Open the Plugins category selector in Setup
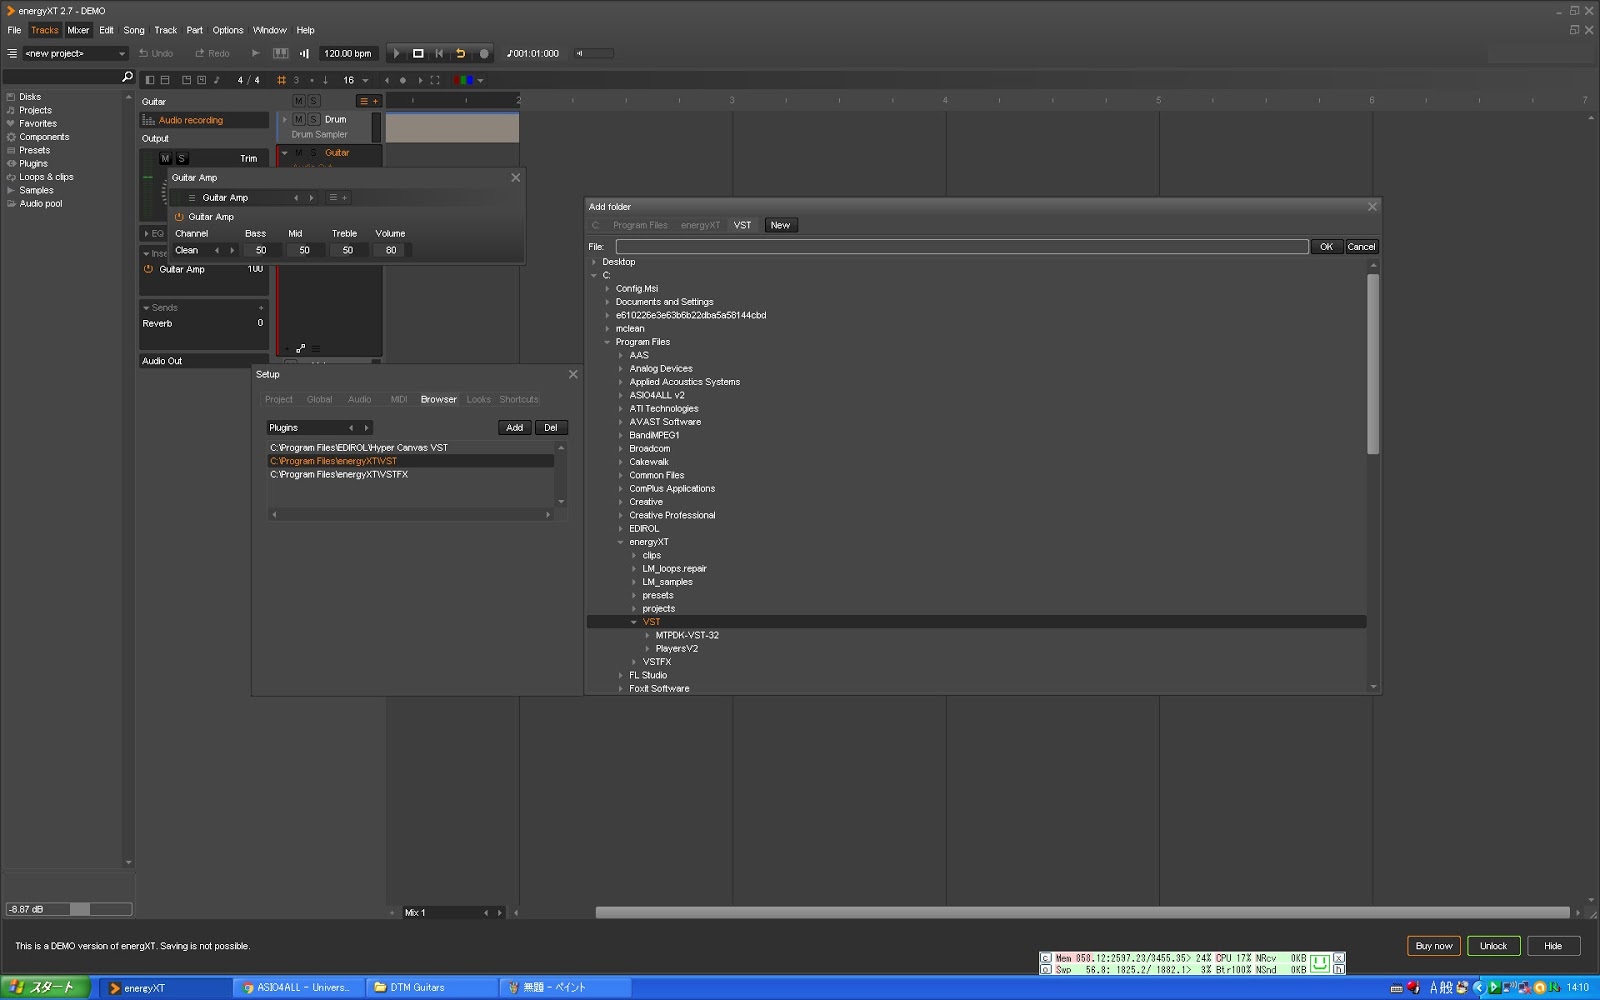Viewport: 1600px width, 1000px height. [319, 428]
